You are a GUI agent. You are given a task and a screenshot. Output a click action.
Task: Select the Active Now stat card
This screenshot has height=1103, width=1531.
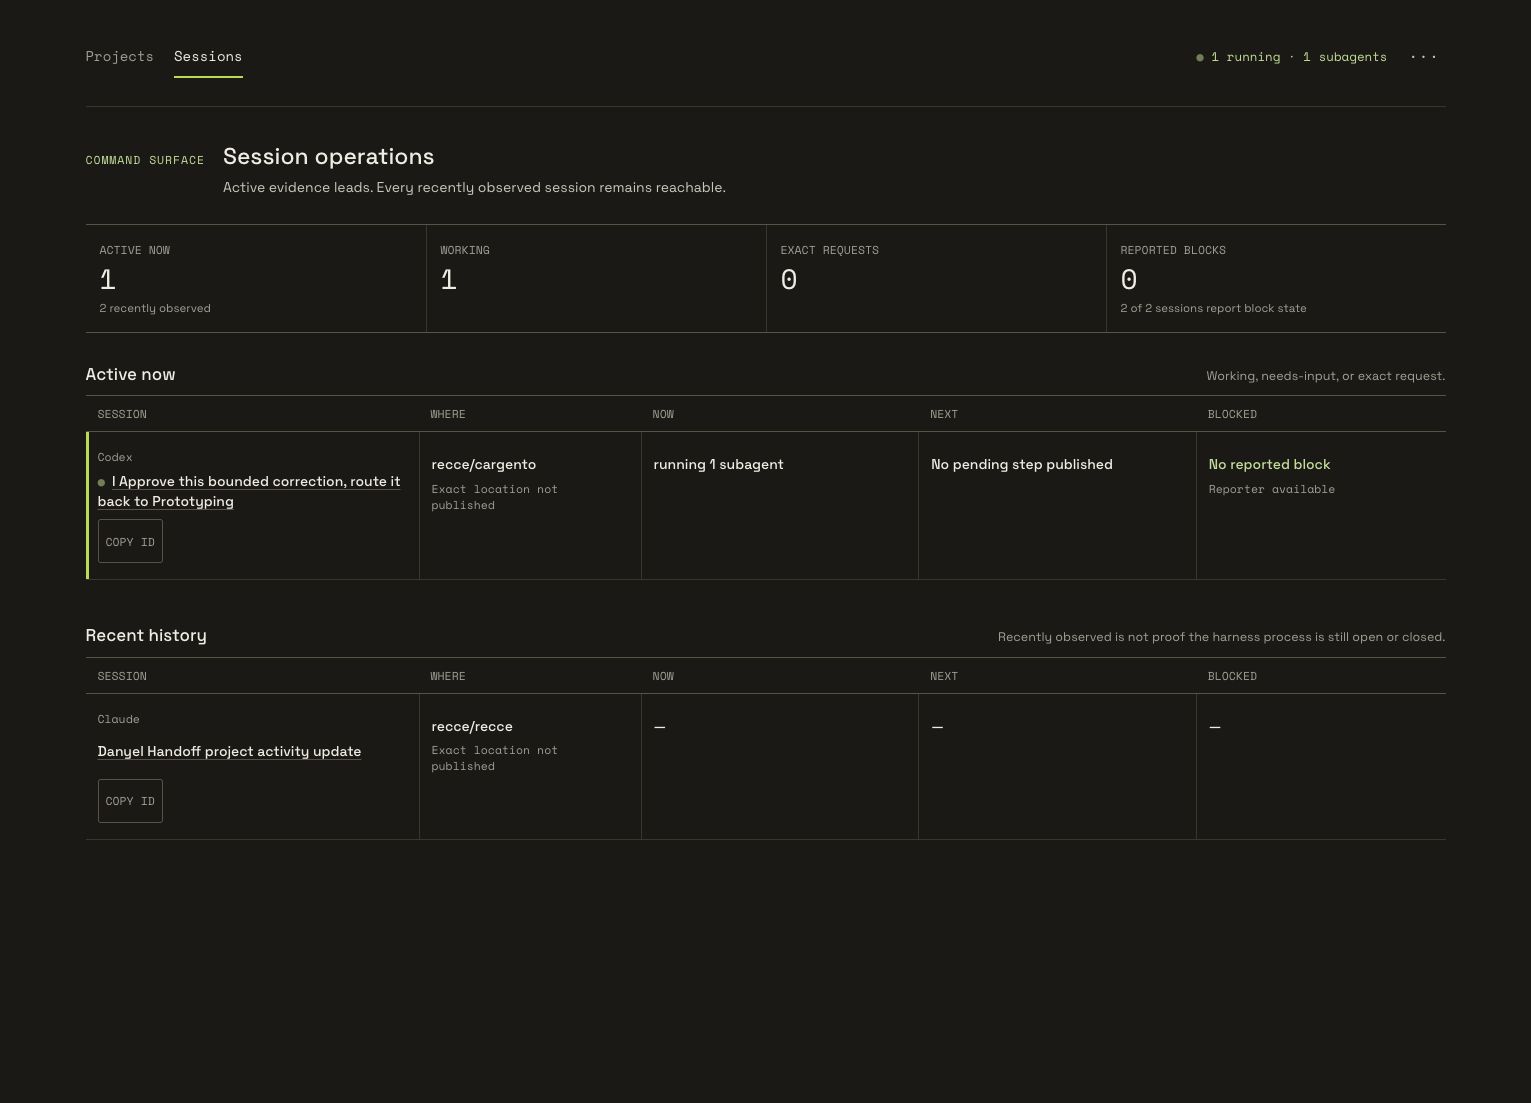point(256,279)
